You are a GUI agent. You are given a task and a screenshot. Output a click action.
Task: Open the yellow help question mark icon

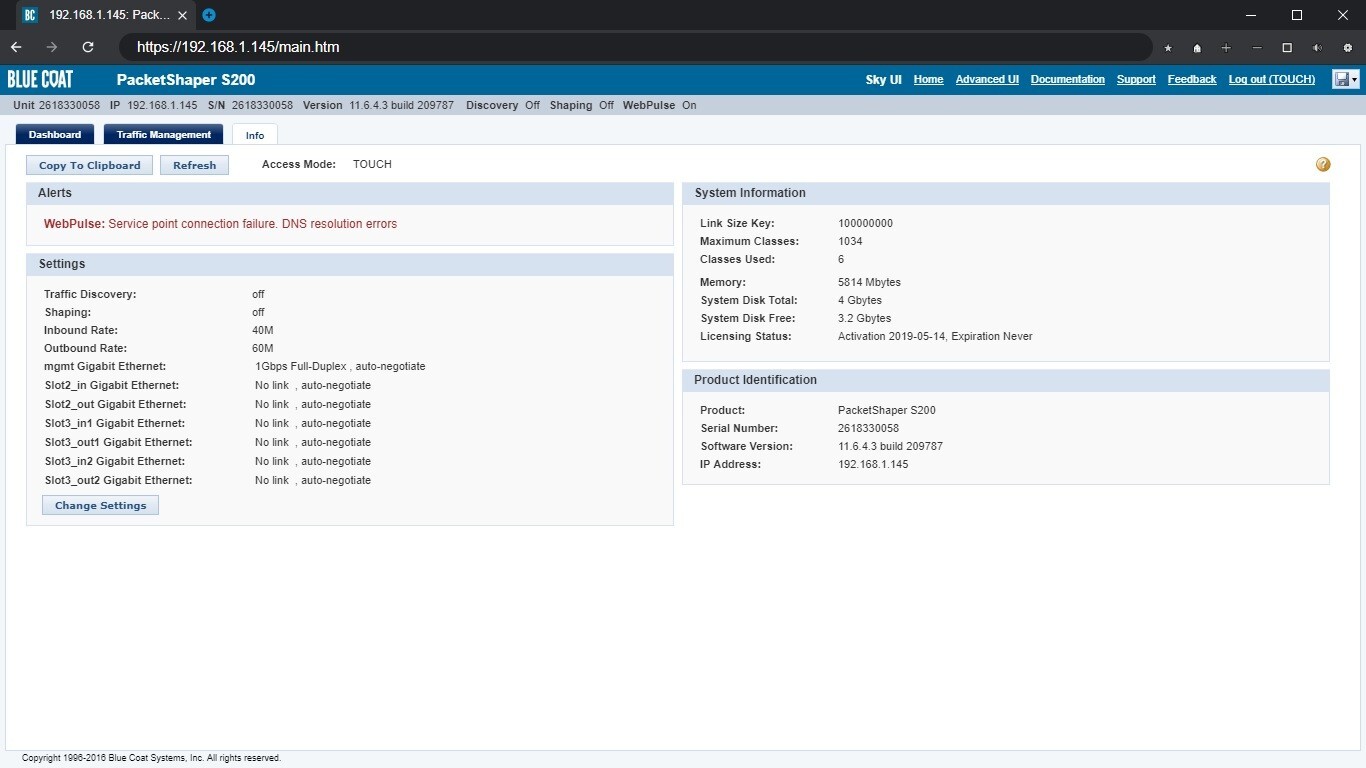point(1323,164)
